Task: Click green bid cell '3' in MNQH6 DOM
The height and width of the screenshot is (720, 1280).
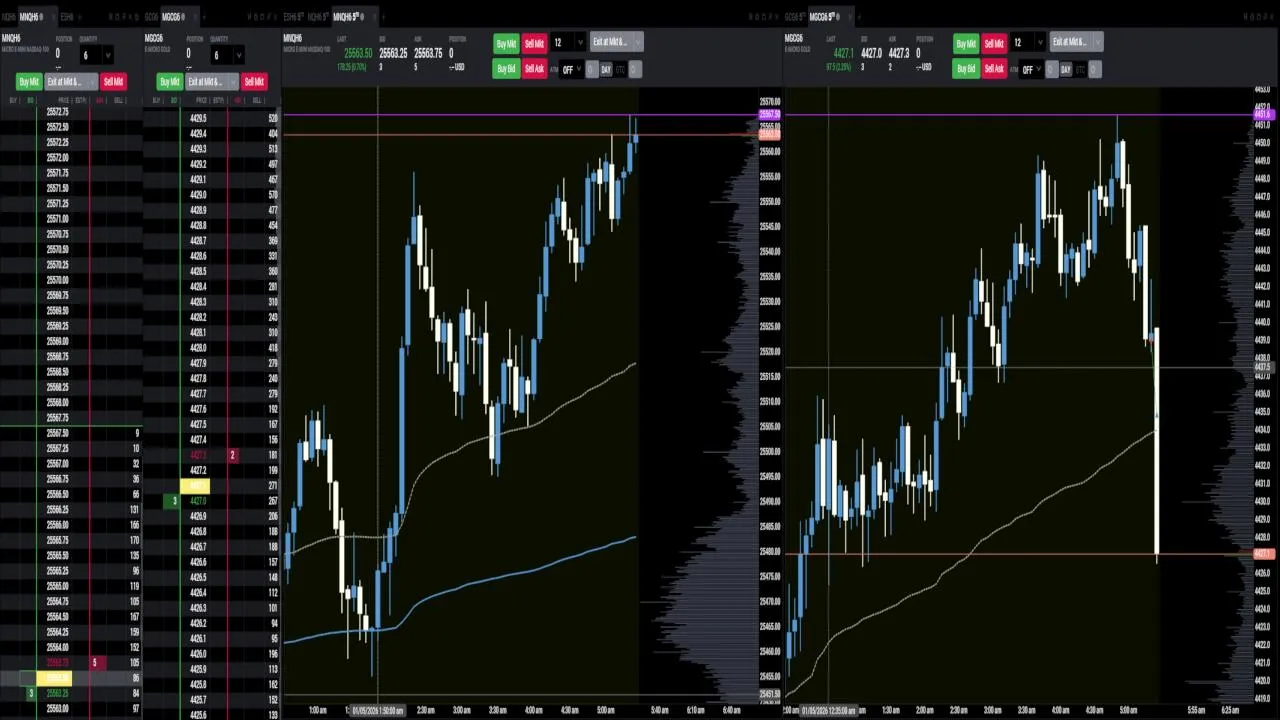Action: pyautogui.click(x=31, y=693)
